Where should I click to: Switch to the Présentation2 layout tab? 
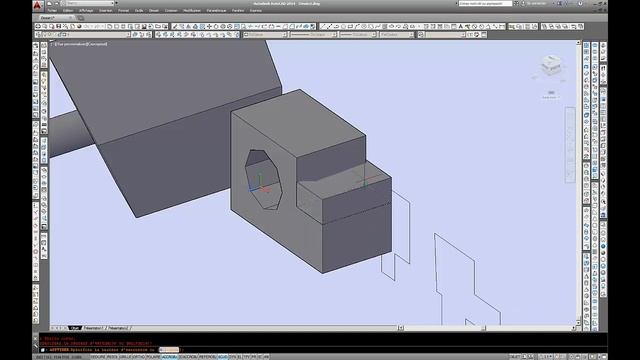119,328
